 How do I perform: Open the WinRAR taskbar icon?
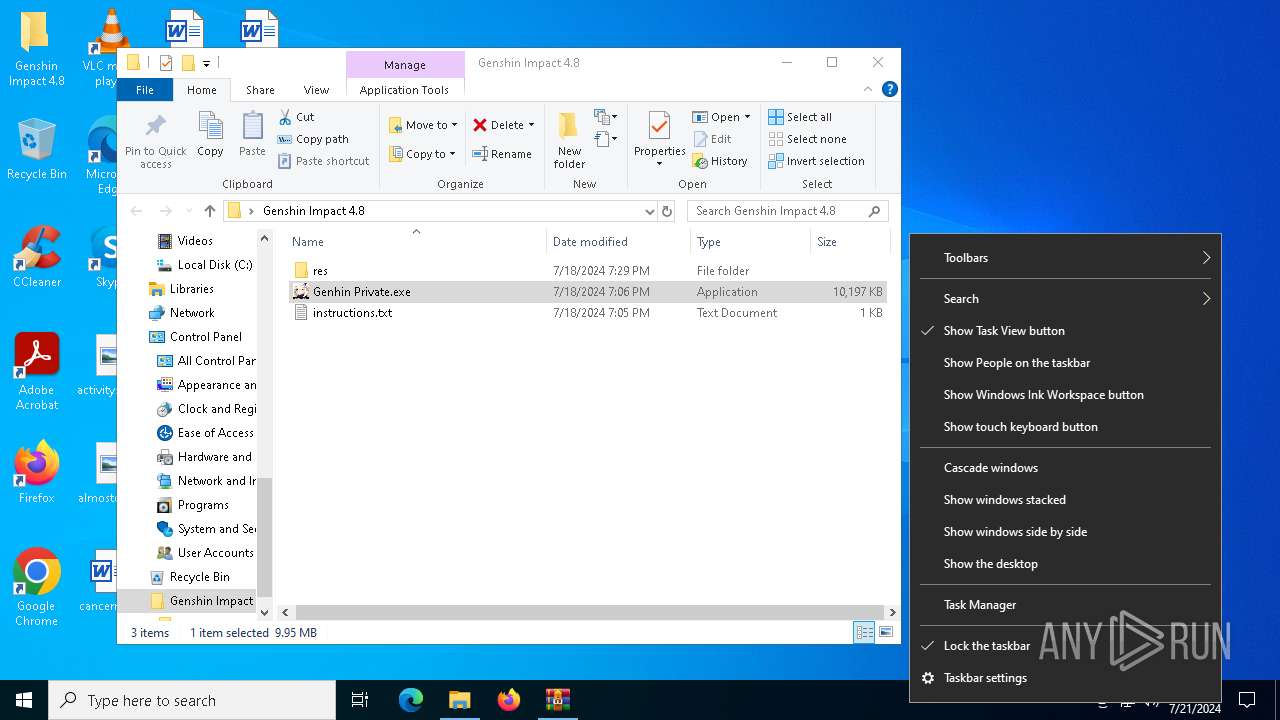pos(557,700)
